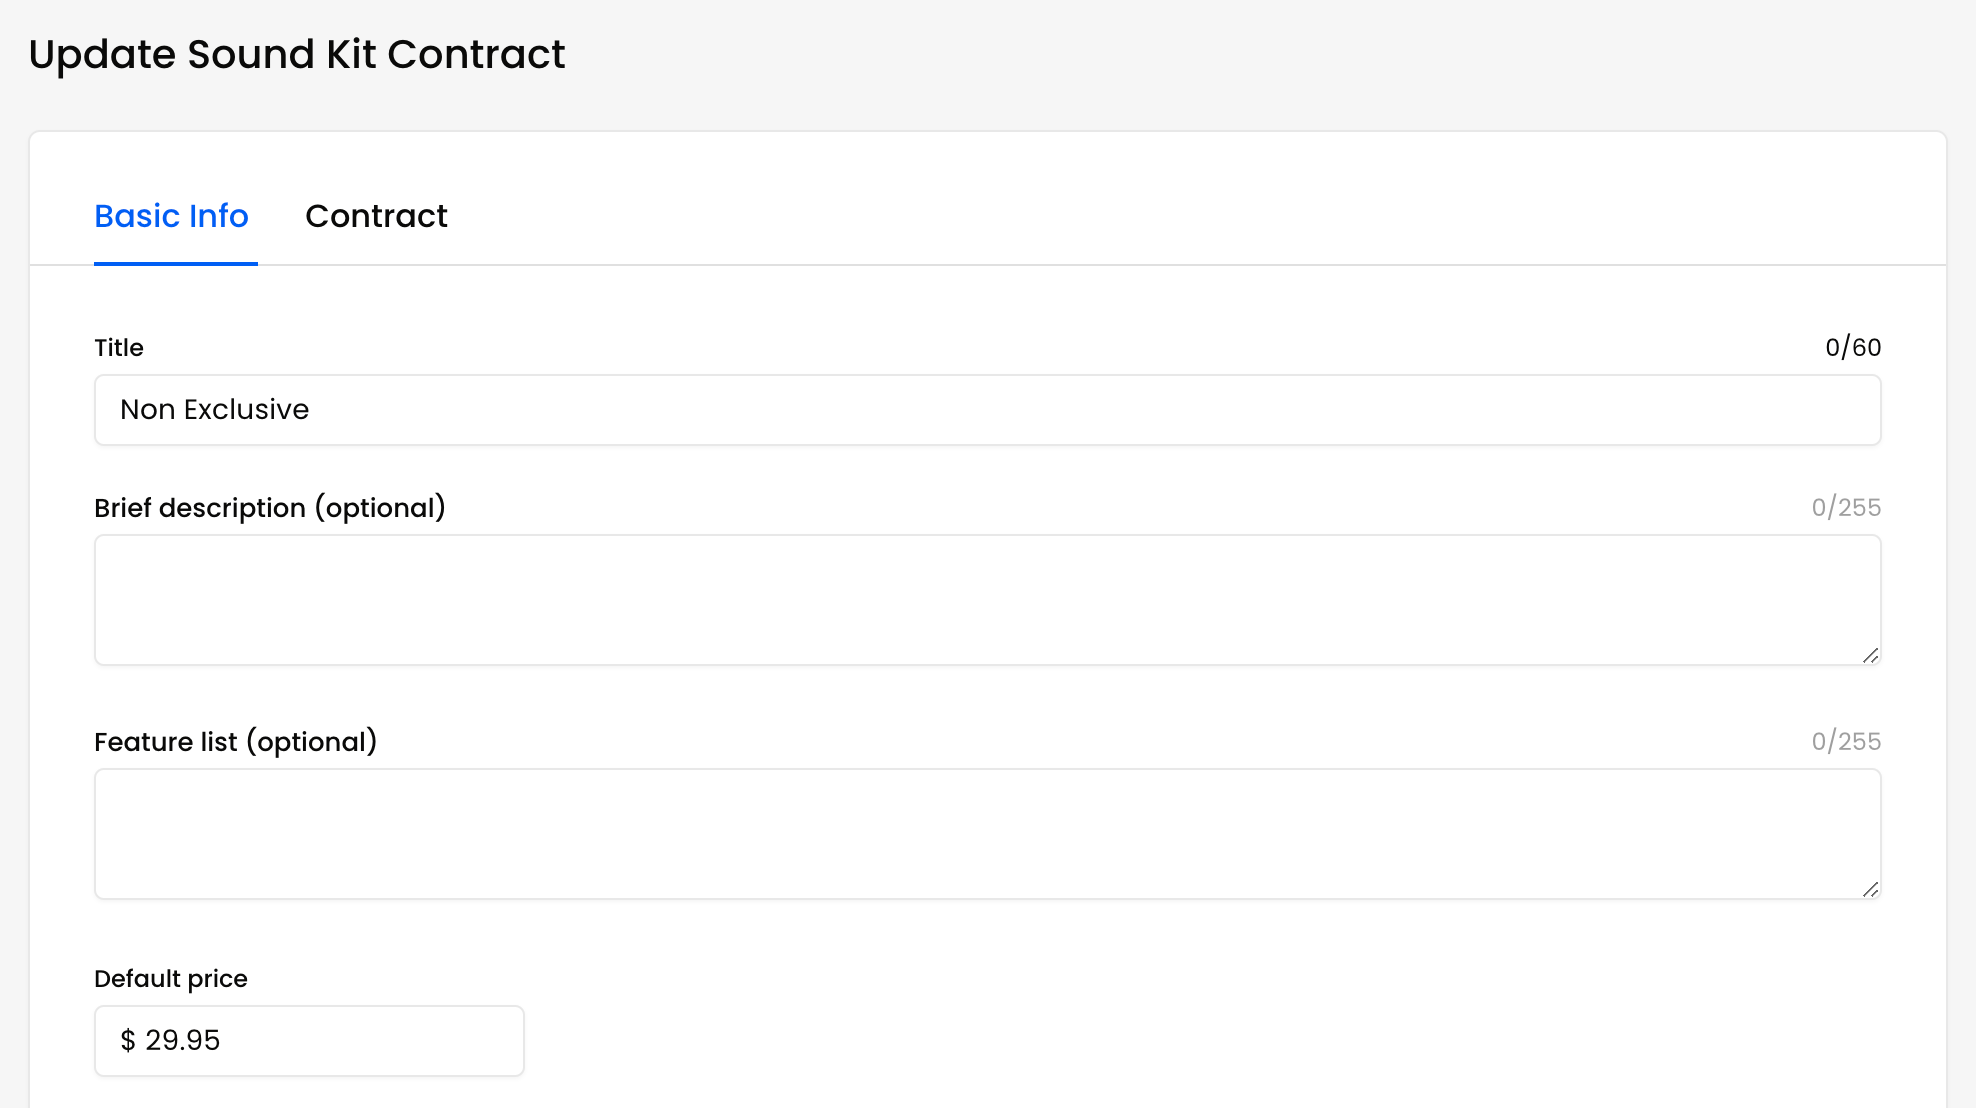1976x1108 pixels.
Task: Click the Feature list 0/255 counter
Action: [x=1845, y=742]
